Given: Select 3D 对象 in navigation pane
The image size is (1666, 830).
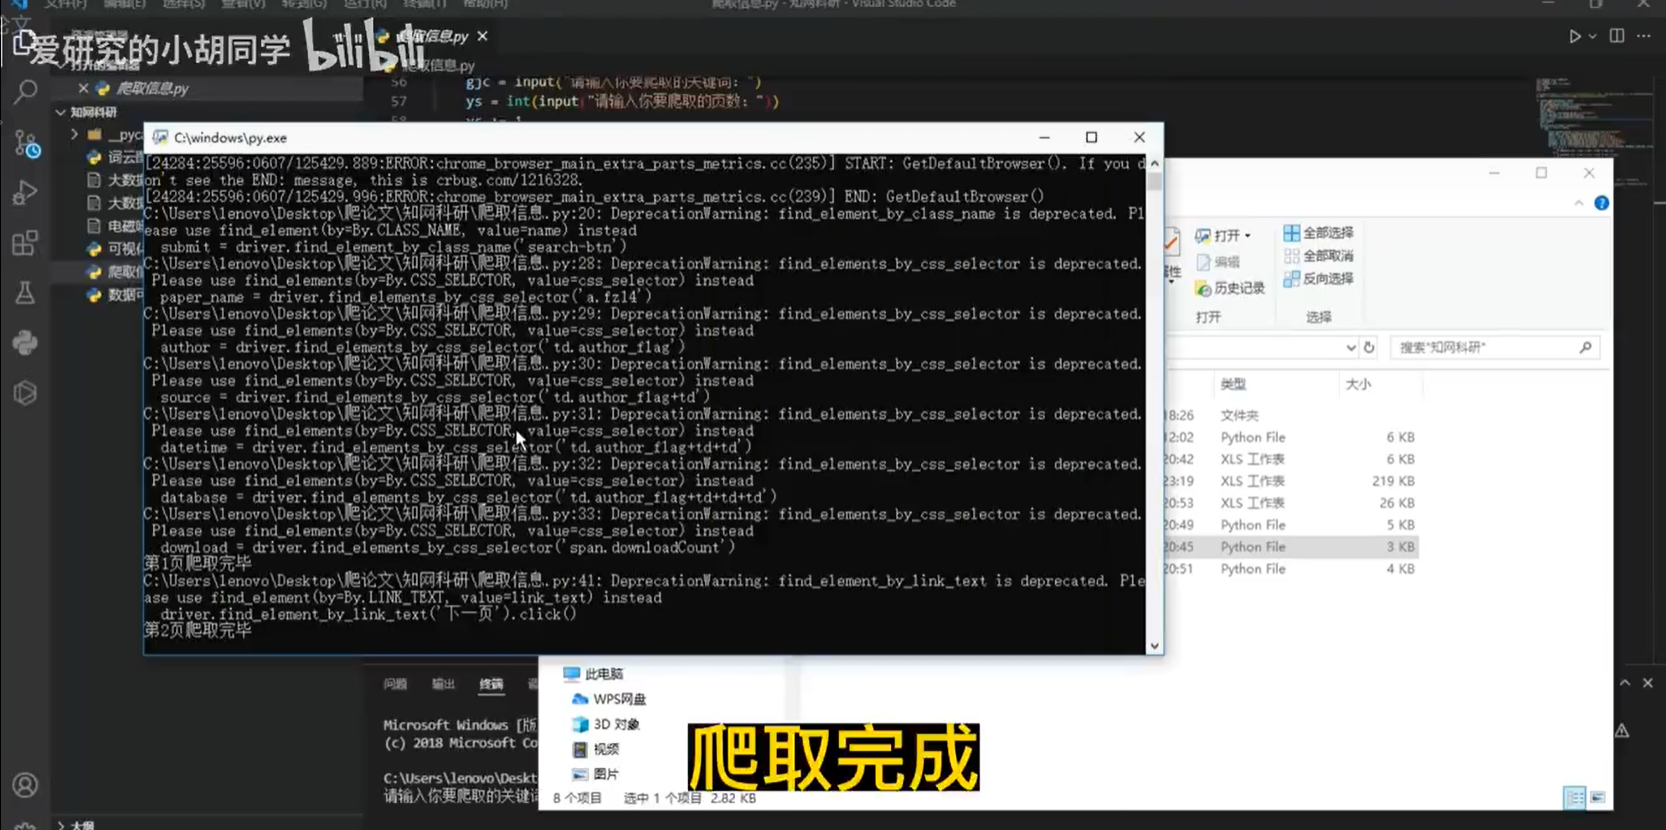Looking at the screenshot, I should pyautogui.click(x=605, y=724).
